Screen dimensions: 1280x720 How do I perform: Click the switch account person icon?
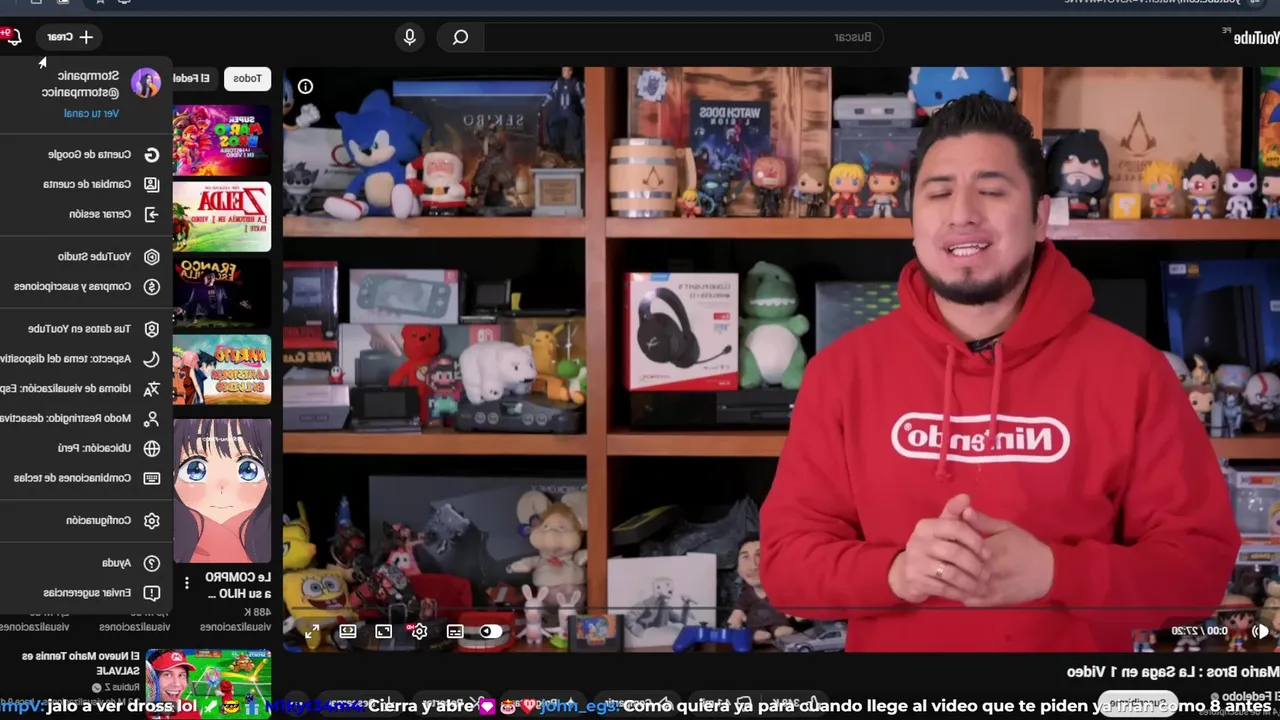tap(152, 184)
